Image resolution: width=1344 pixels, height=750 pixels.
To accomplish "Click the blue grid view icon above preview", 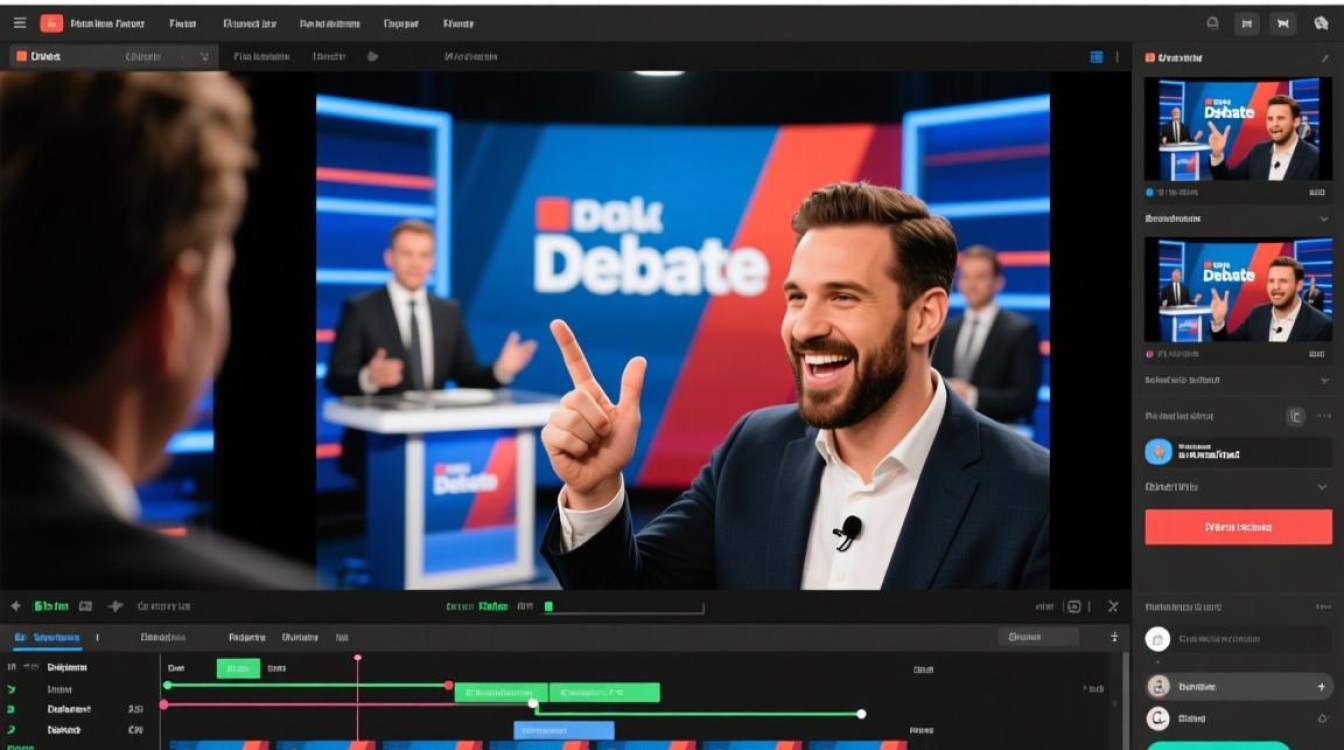I will pos(1096,57).
